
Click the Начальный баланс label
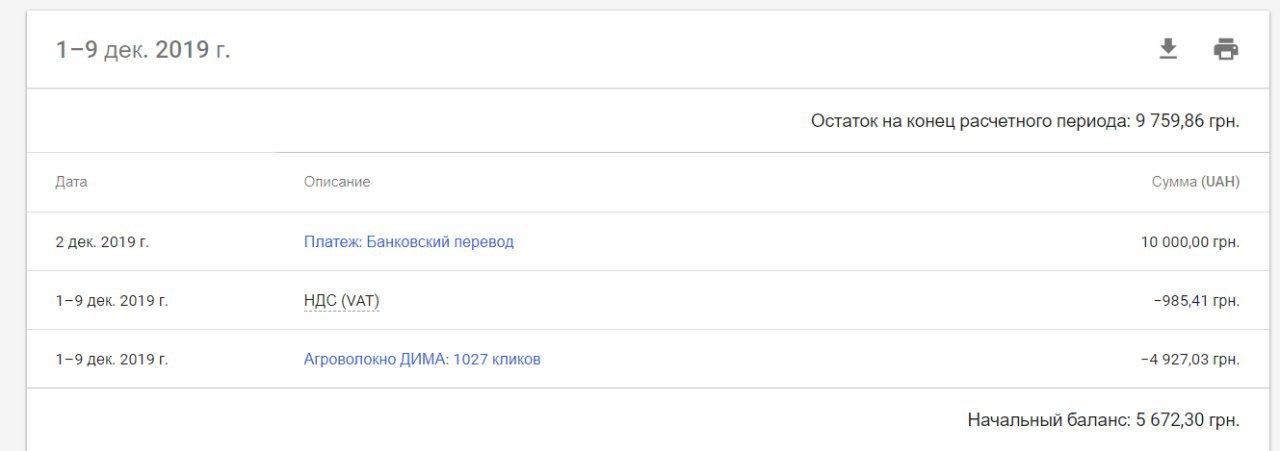point(1049,420)
